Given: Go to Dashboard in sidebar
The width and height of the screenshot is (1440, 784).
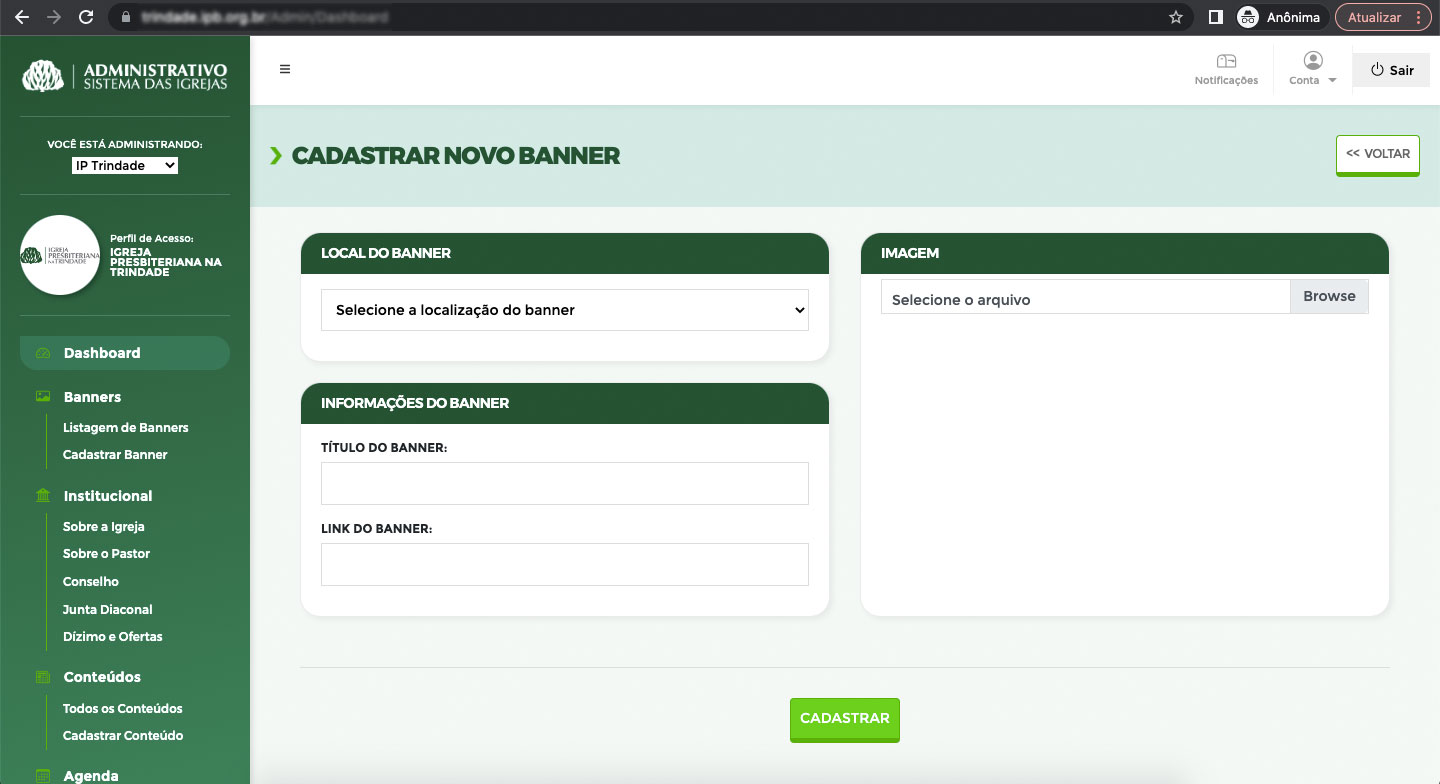Looking at the screenshot, I should pyautogui.click(x=102, y=353).
